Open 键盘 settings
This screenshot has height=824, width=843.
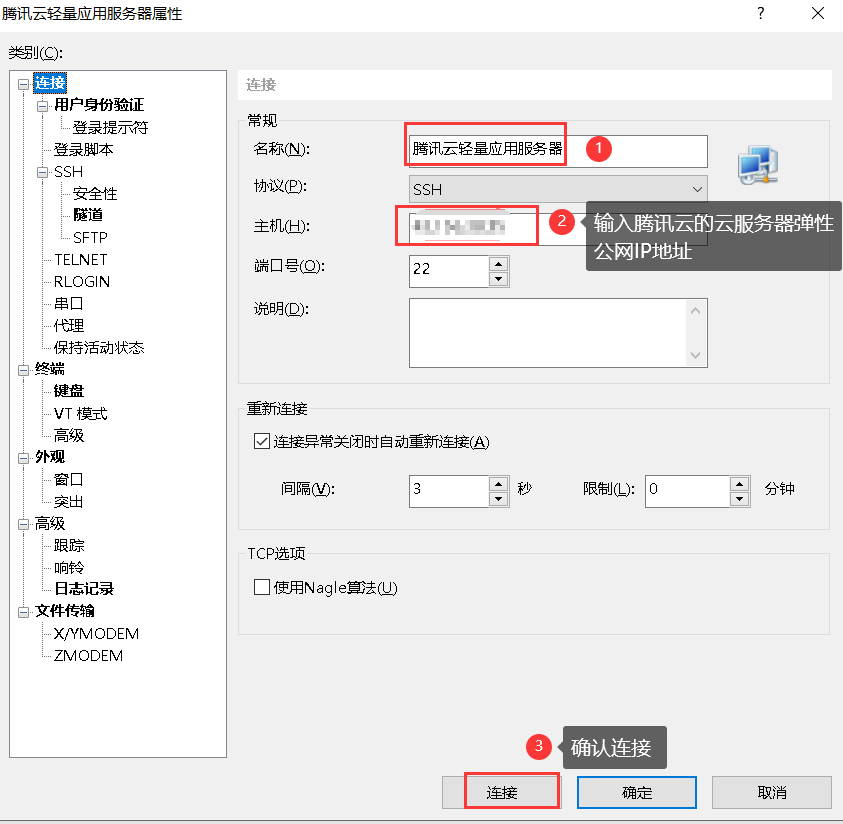[69, 391]
